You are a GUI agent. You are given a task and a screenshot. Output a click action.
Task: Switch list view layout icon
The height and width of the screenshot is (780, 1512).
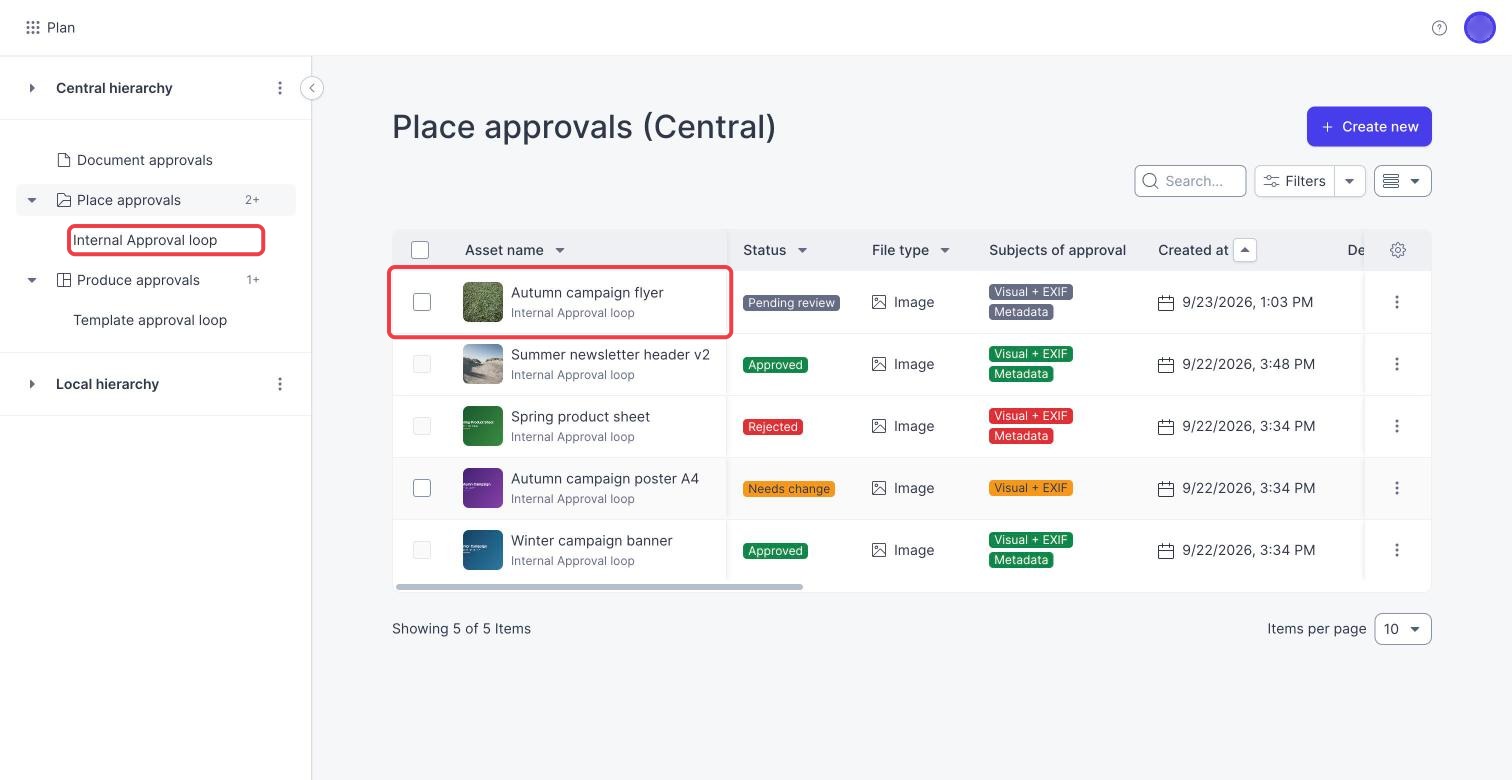pyautogui.click(x=1402, y=181)
